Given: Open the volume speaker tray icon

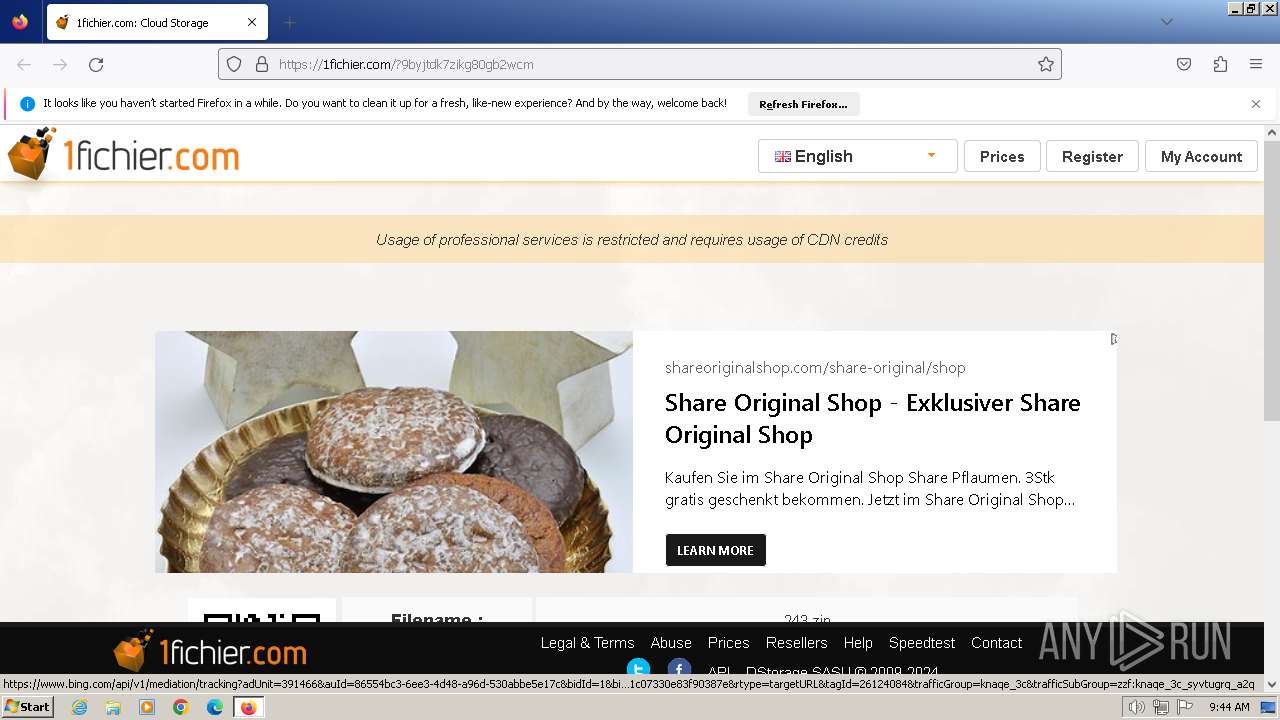Looking at the screenshot, I should [1136, 707].
